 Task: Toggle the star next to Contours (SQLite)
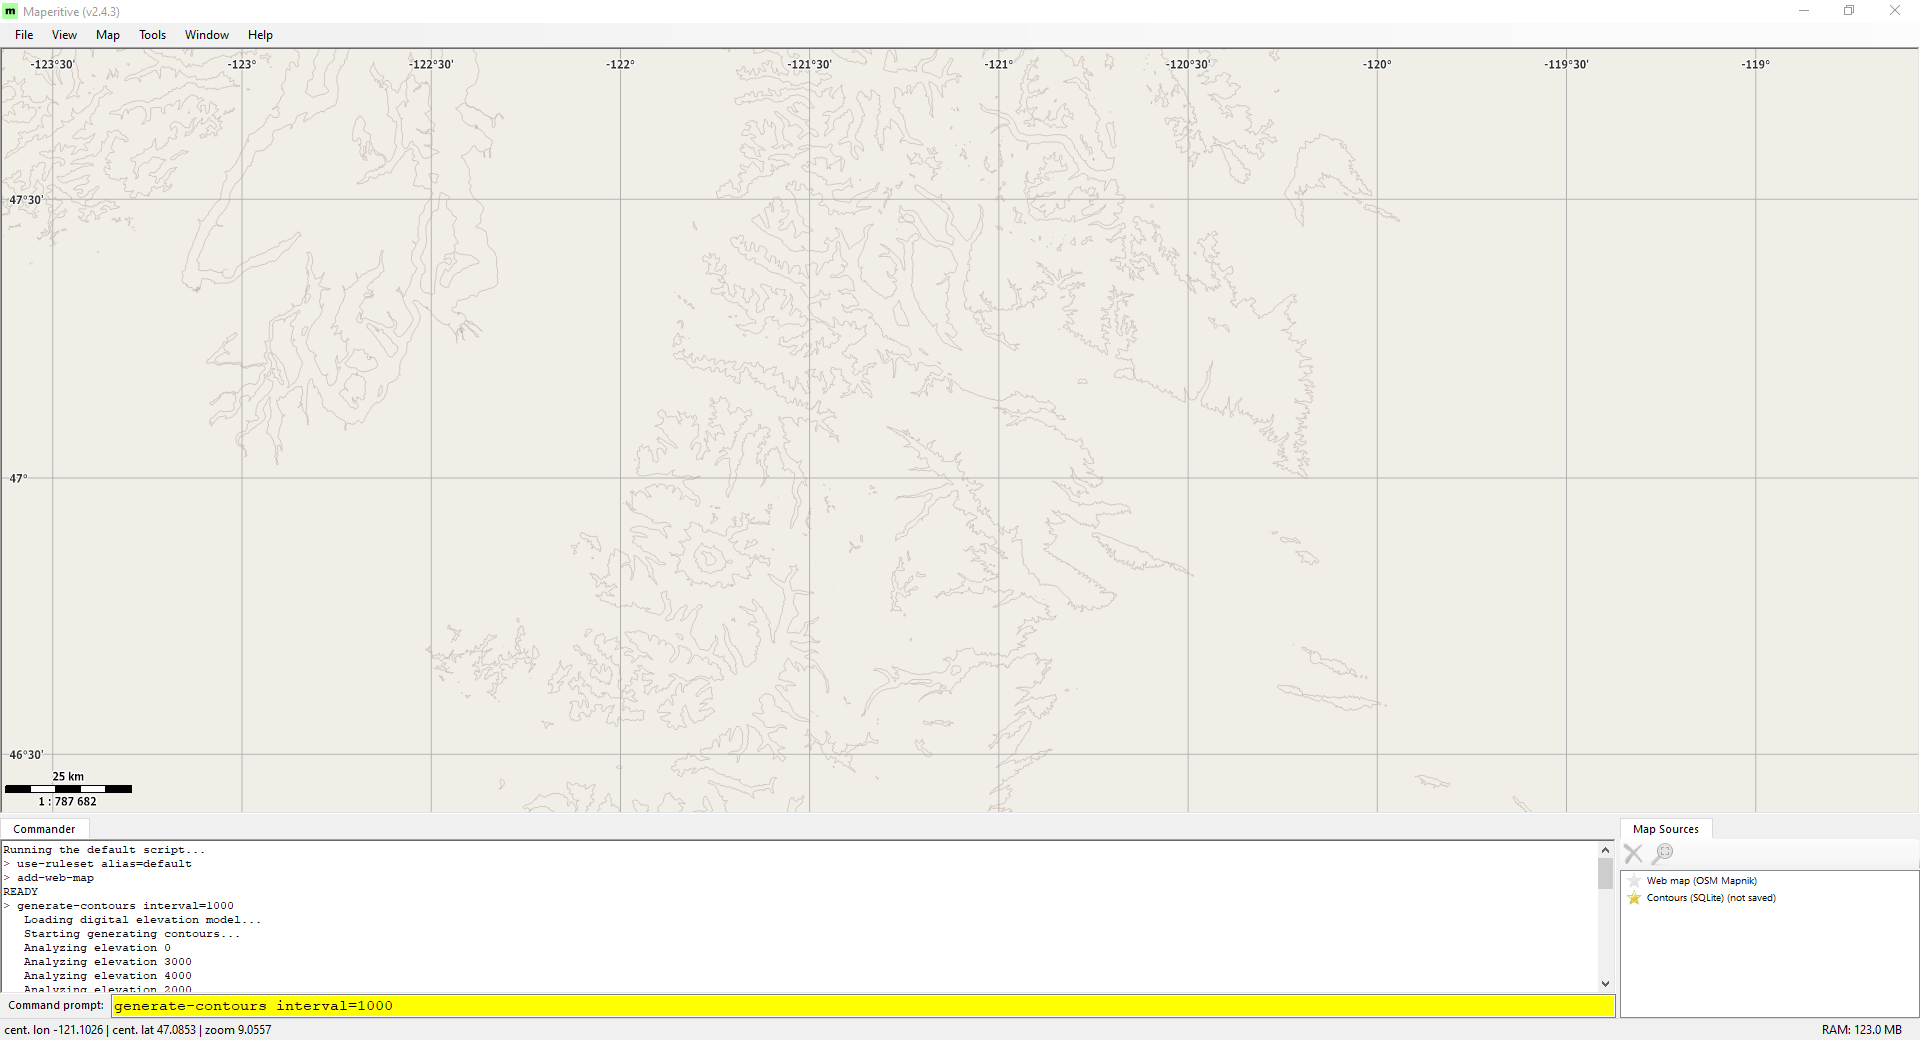pos(1633,898)
